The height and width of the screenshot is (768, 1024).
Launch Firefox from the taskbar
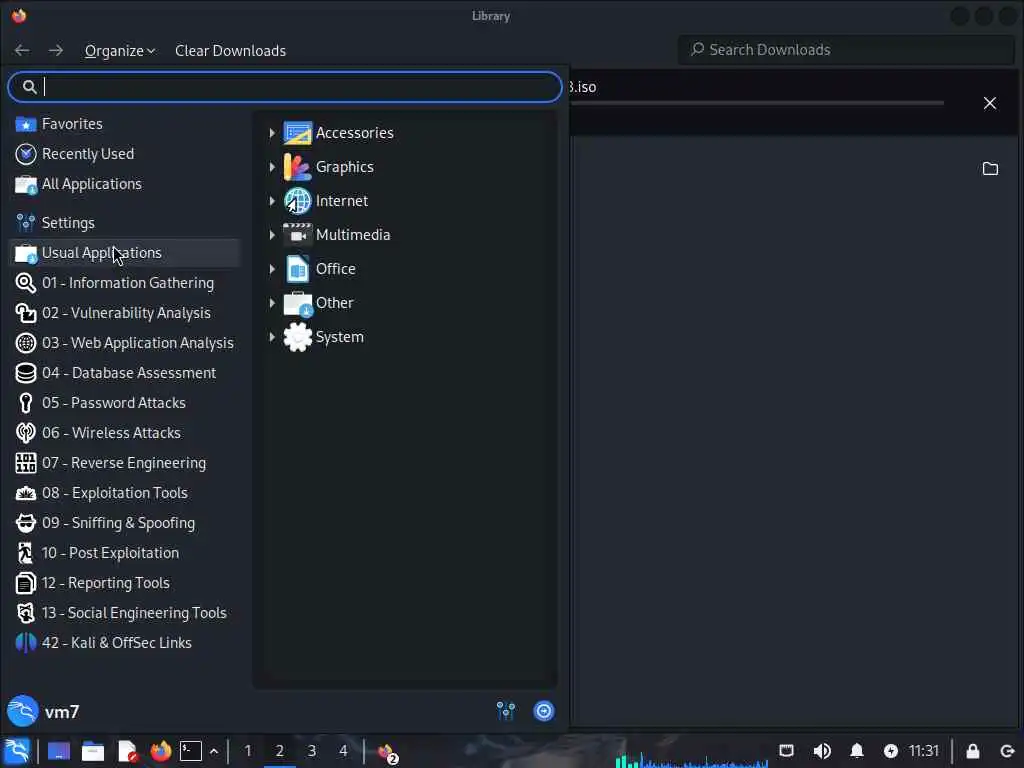(x=161, y=751)
